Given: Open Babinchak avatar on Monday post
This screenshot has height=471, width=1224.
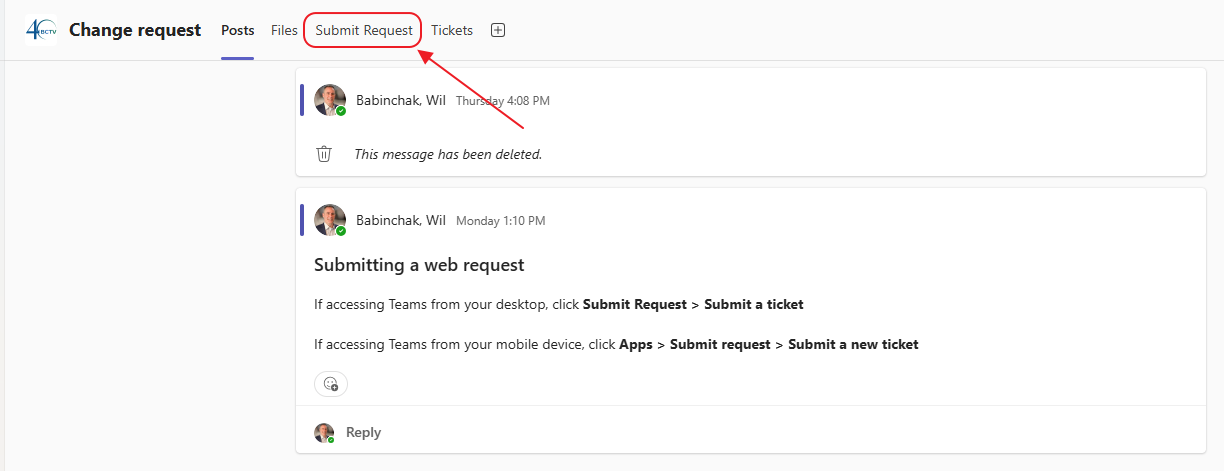Looking at the screenshot, I should tap(330, 220).
